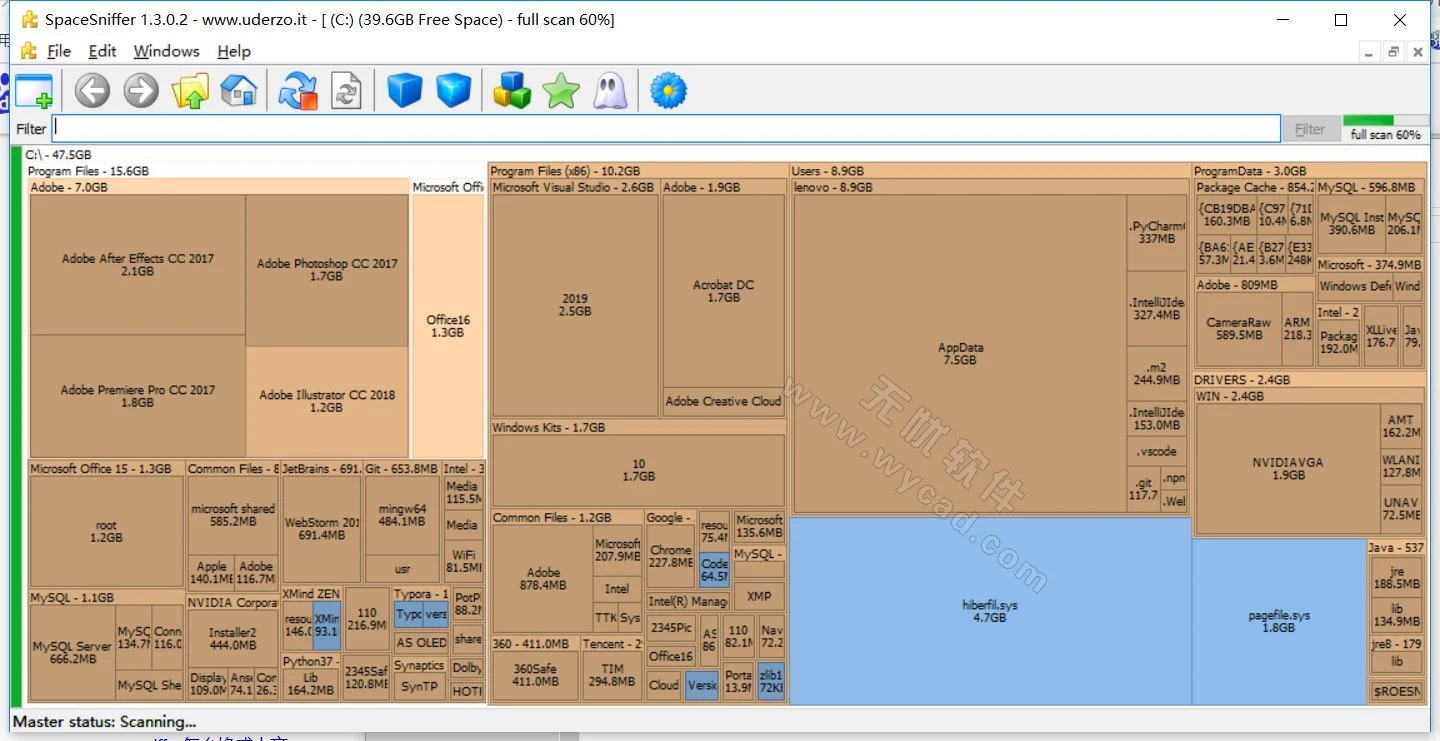This screenshot has width=1440, height=741.
Task: Open the File menu
Action: [58, 51]
